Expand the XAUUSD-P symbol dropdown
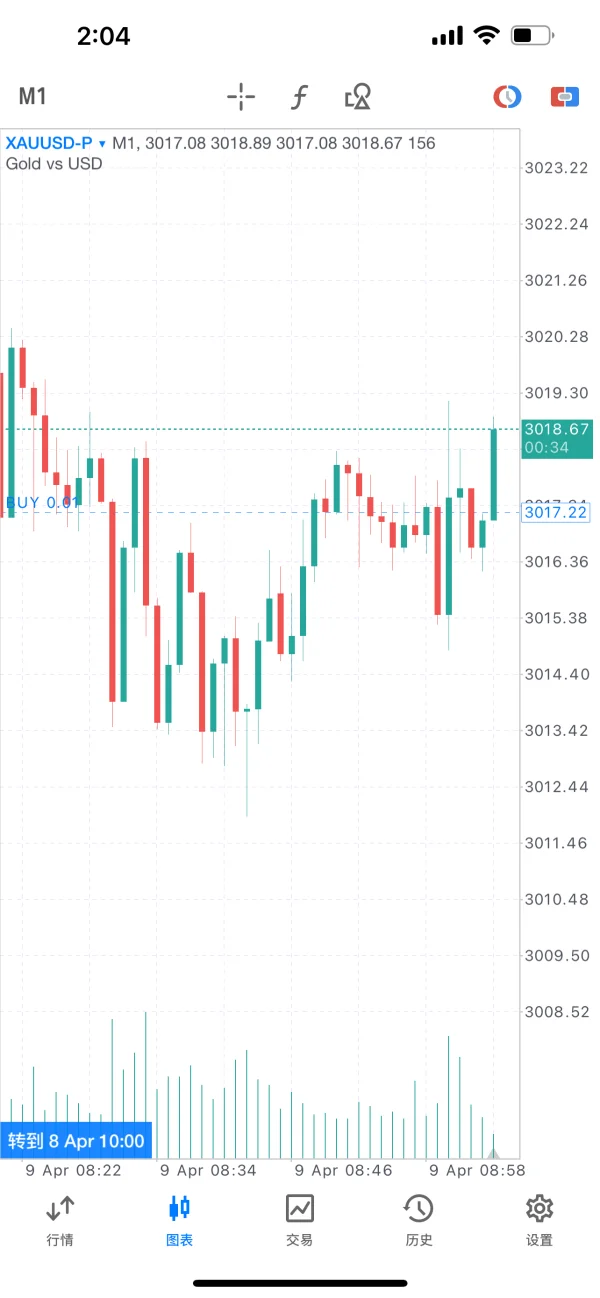The height and width of the screenshot is (1298, 600). click(49, 143)
